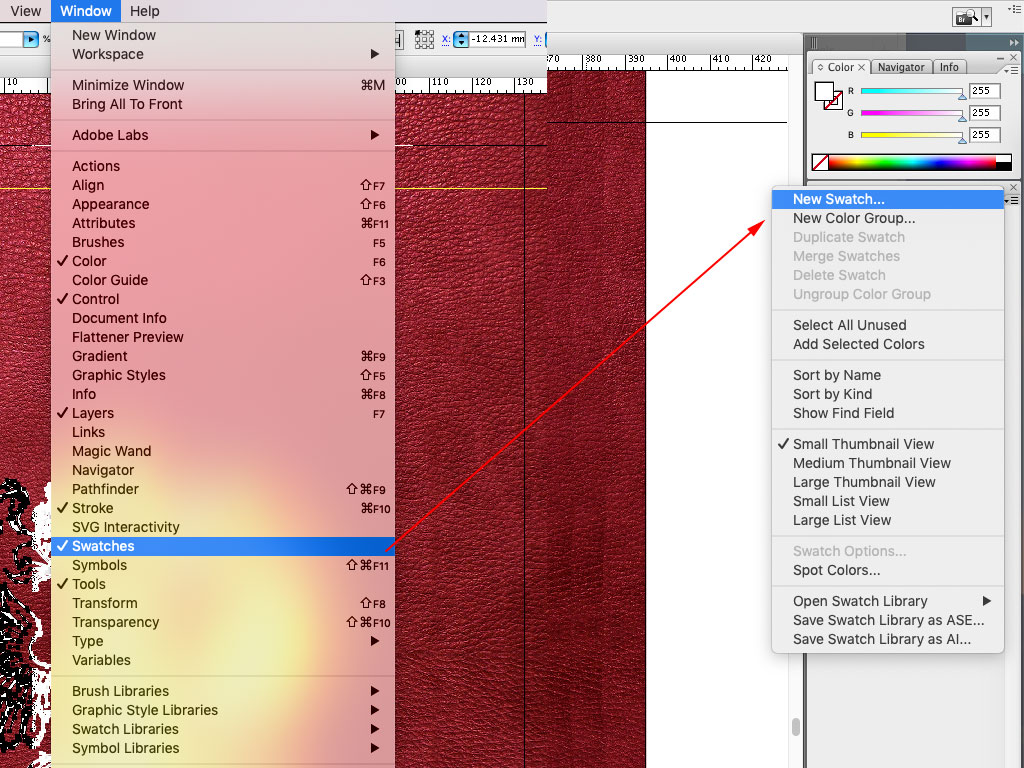Click the Window menu title
This screenshot has width=1024, height=768.
(86, 11)
